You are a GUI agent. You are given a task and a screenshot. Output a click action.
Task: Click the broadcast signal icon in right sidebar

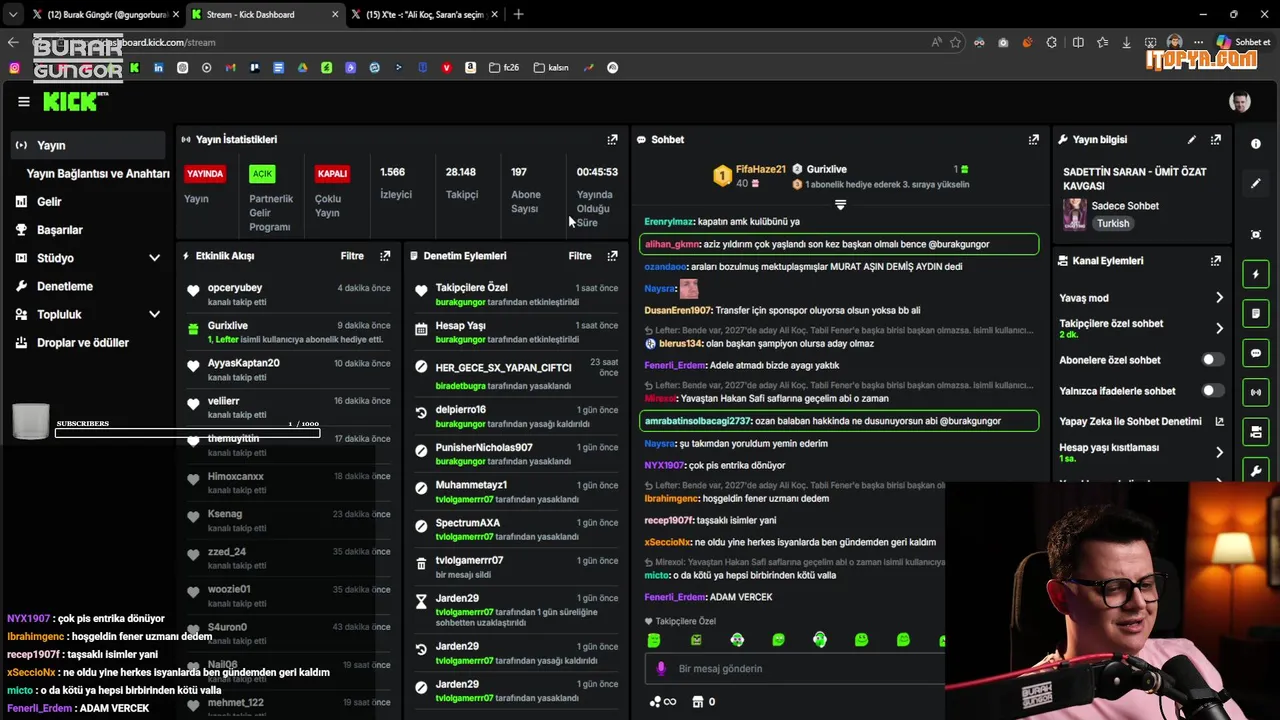click(x=1256, y=392)
